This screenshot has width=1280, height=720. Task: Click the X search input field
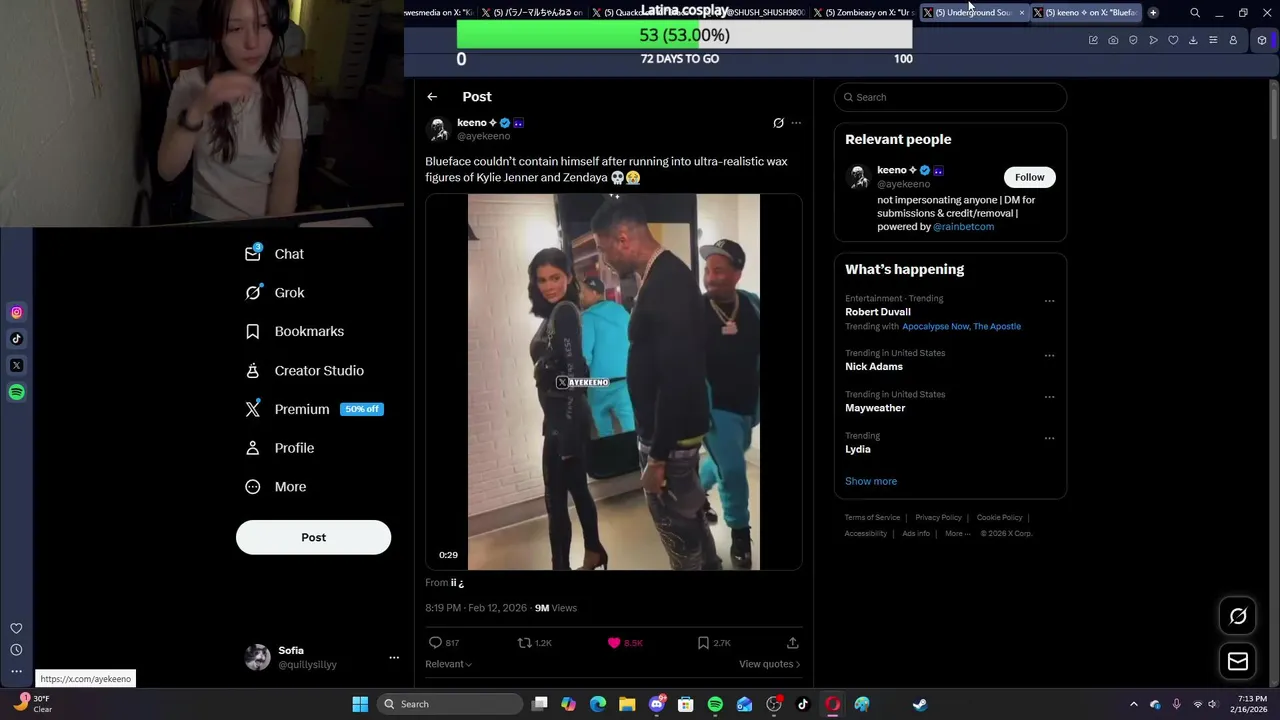pos(950,97)
